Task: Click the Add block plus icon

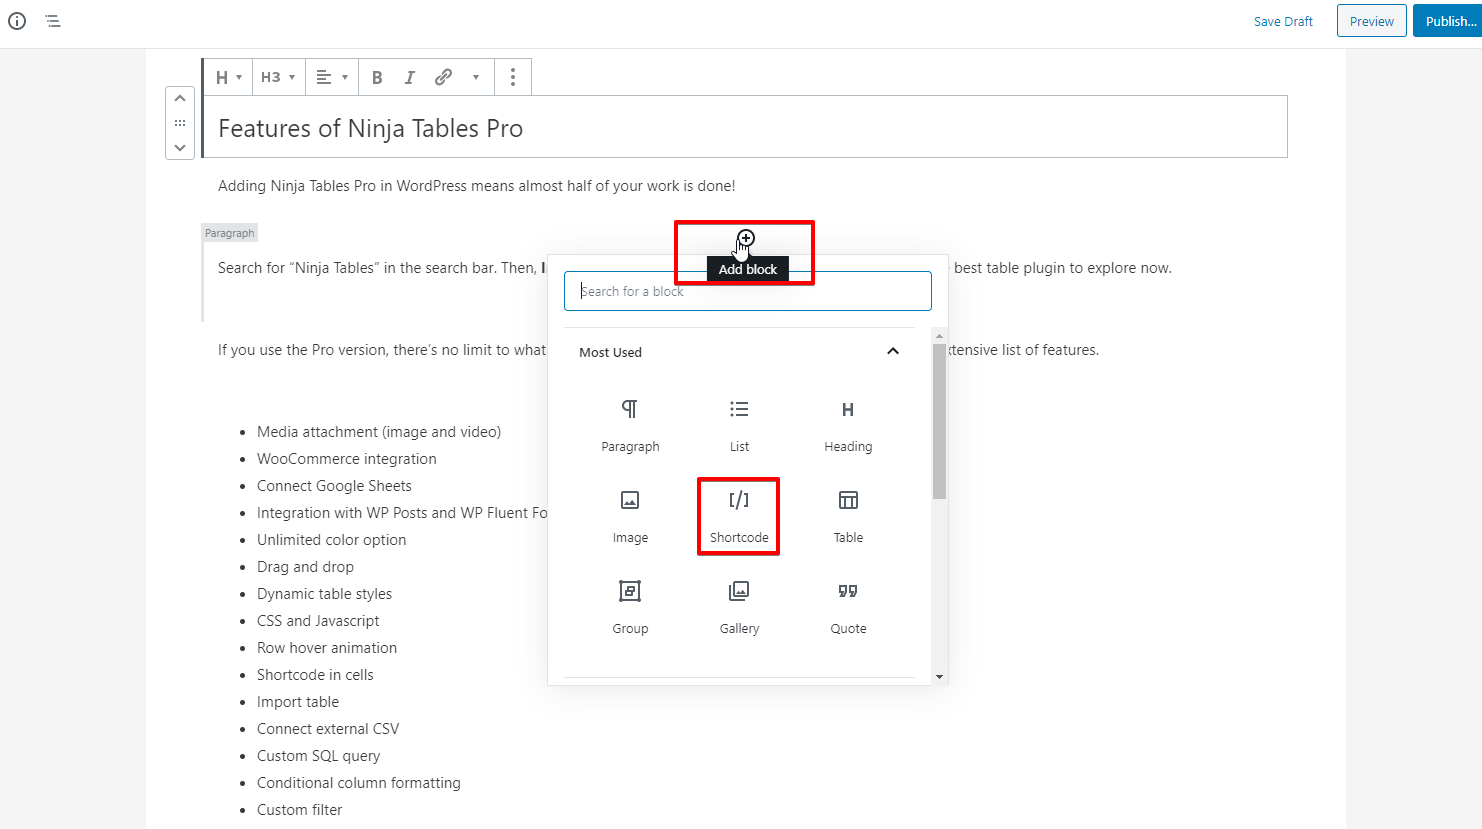Action: pyautogui.click(x=746, y=239)
